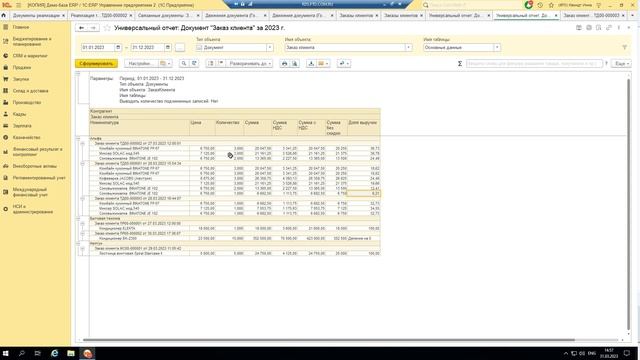Expand the Имя таблицы dropdown Основные данные
640x360 pixels.
tap(497, 47)
